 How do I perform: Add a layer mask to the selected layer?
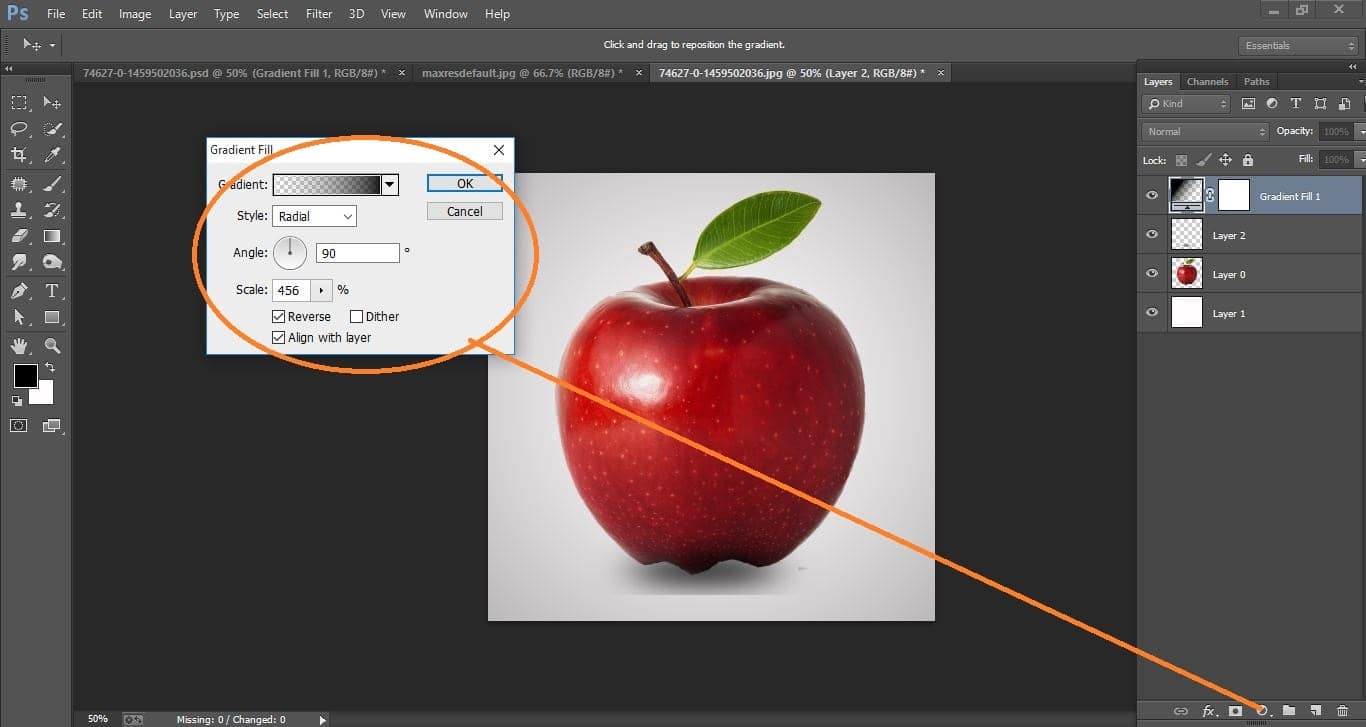tap(1235, 711)
